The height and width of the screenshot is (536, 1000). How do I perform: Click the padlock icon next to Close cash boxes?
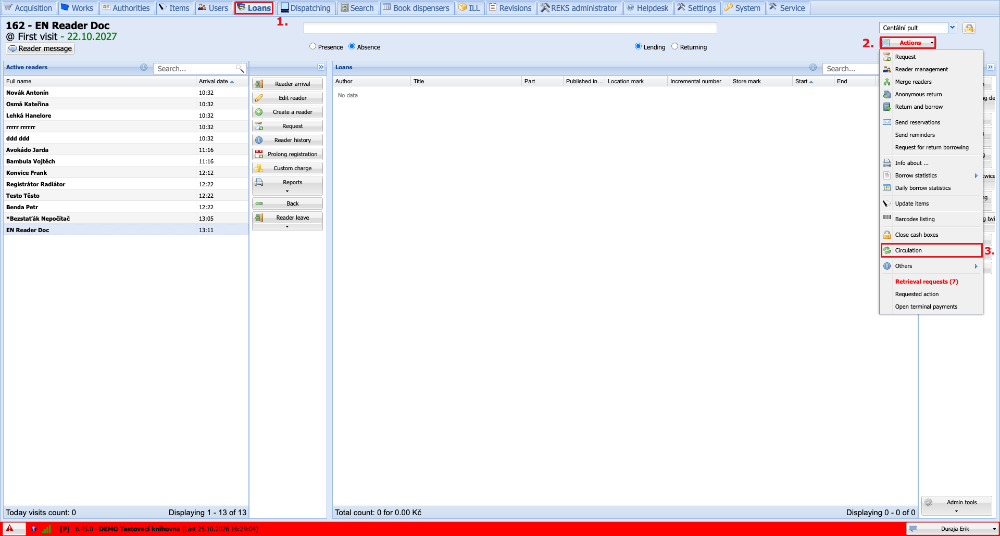(x=886, y=235)
